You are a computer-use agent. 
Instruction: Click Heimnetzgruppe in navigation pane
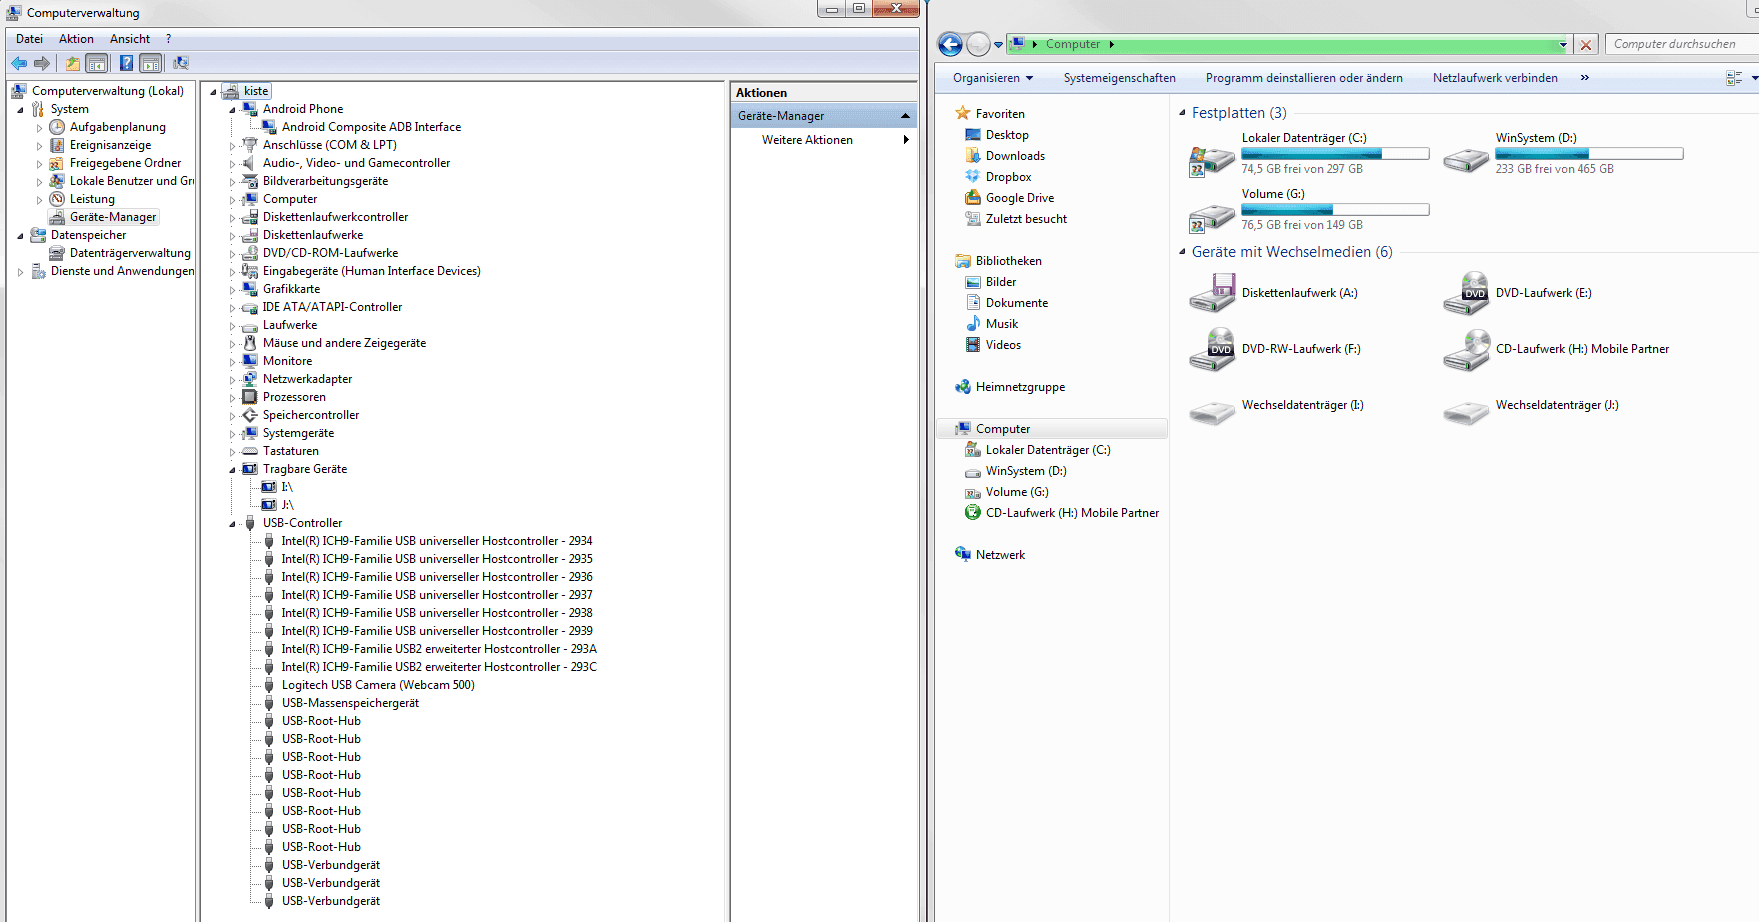coord(1020,387)
